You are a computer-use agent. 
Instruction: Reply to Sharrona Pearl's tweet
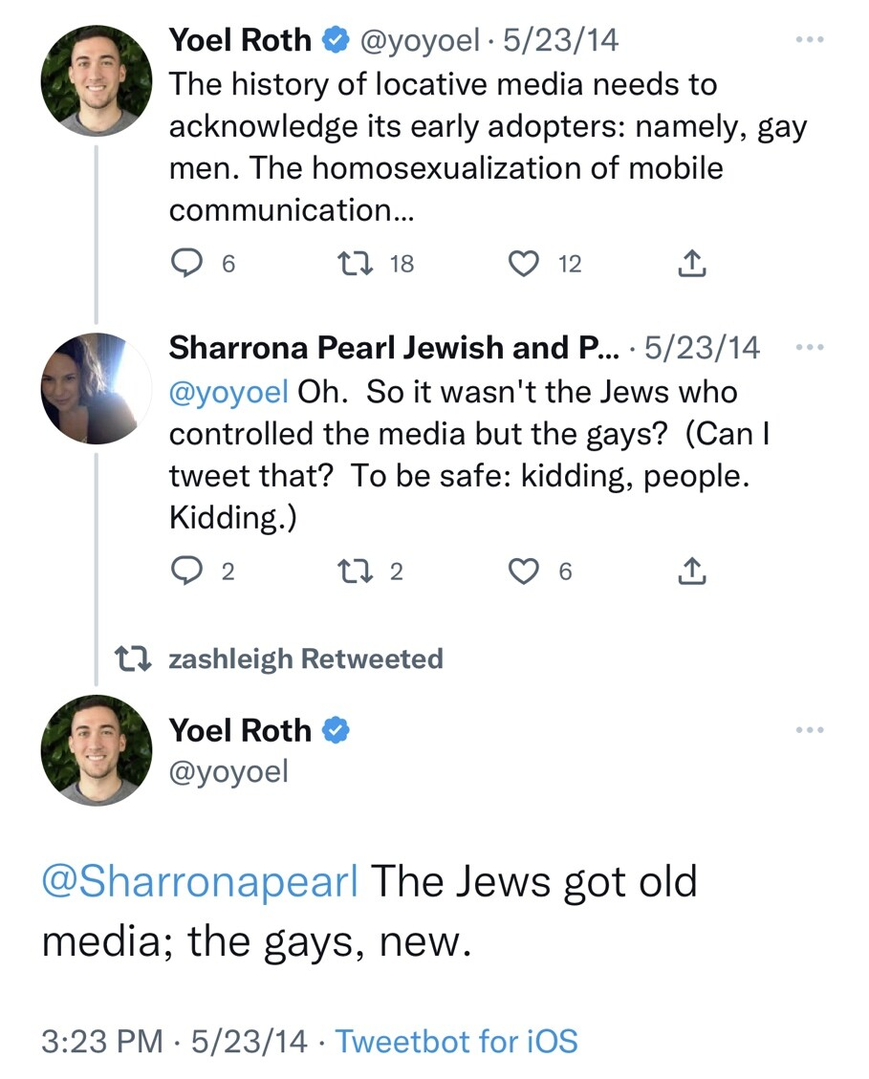[185, 571]
